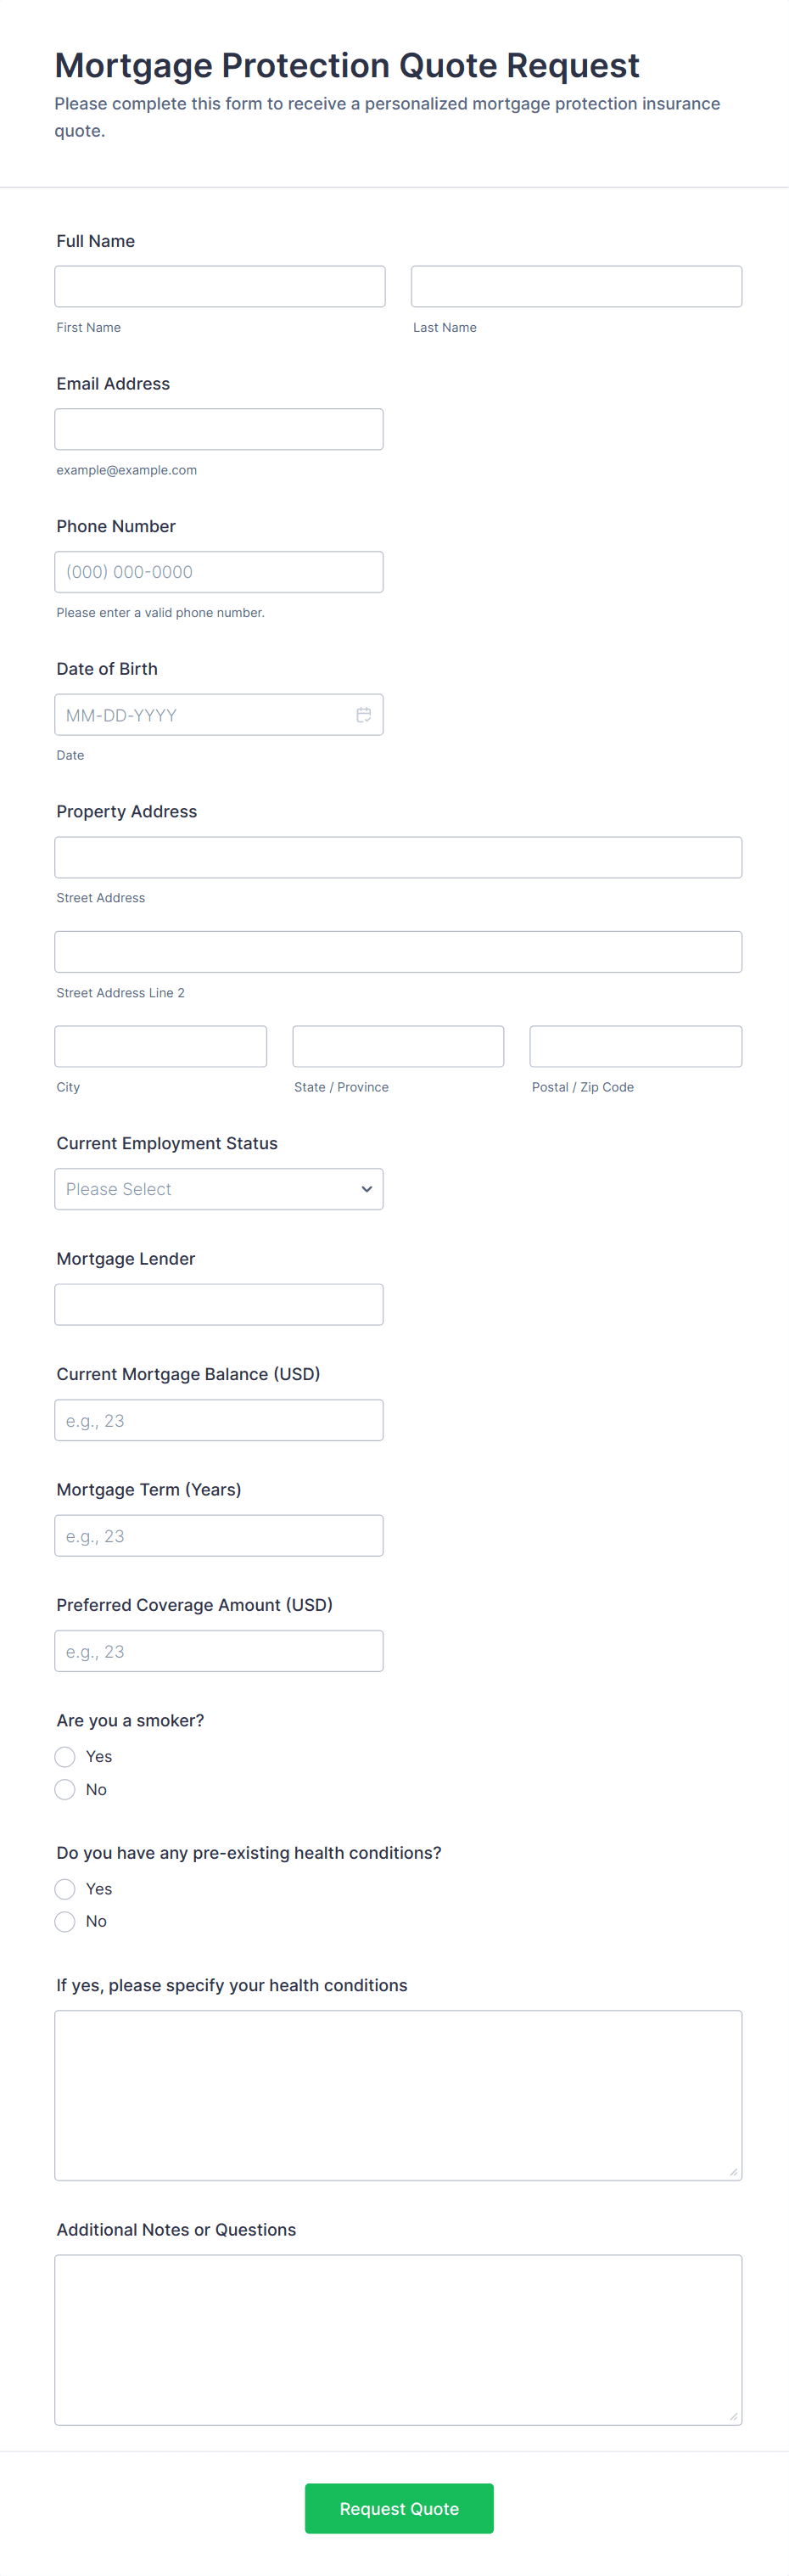
Task: Click the Current Mortgage Balance input
Action: [x=218, y=1420]
